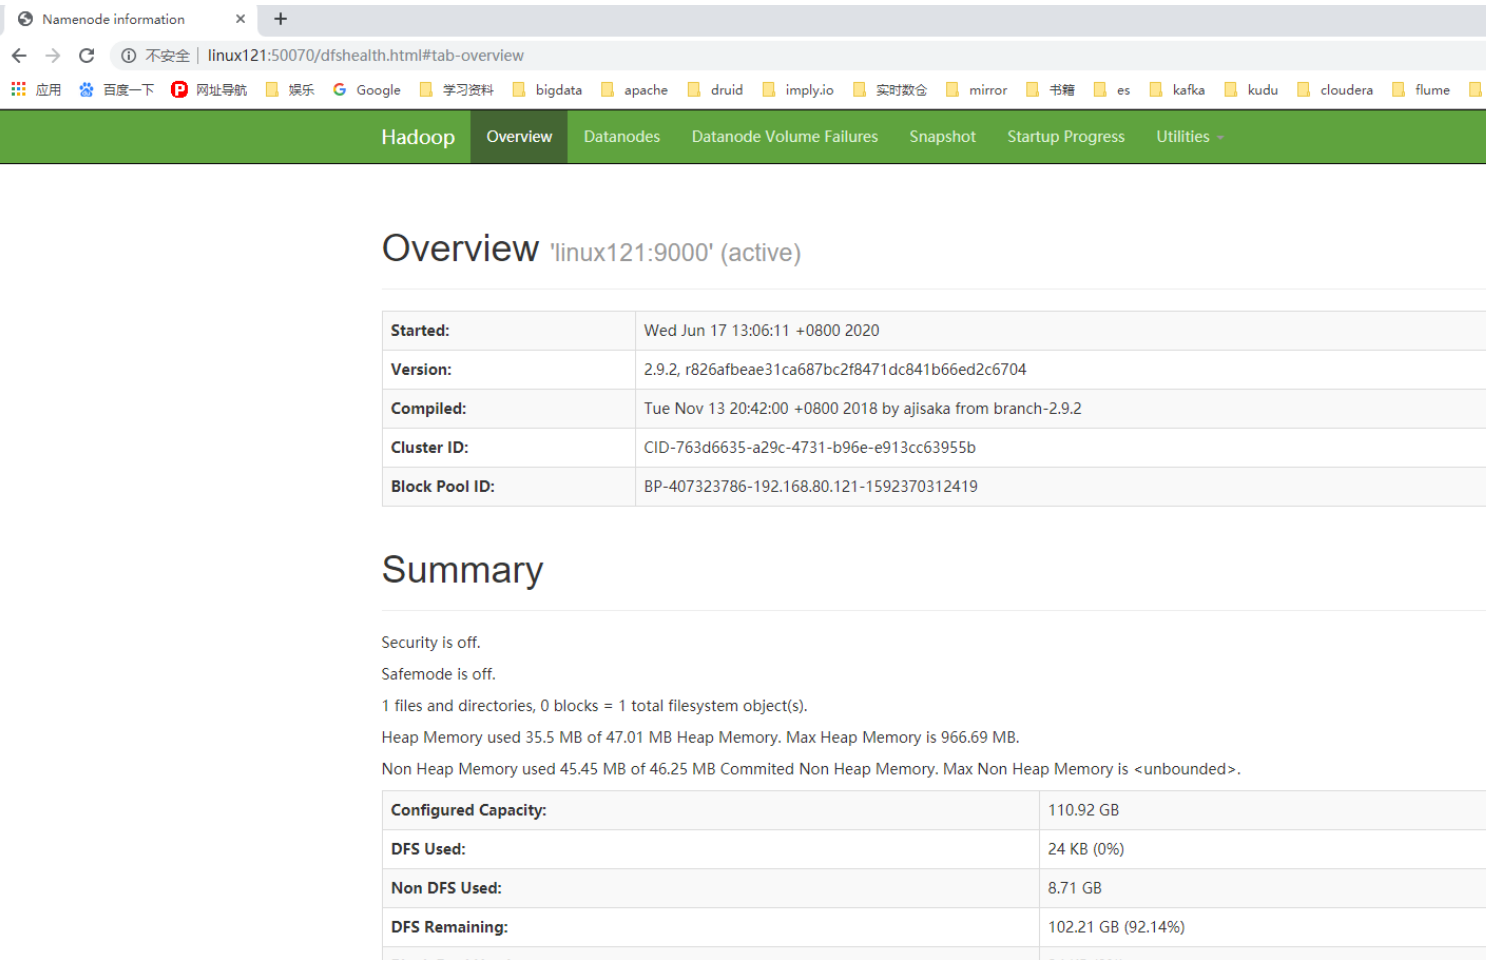
Task: Open the Baidu bookmark
Action: [x=116, y=89]
